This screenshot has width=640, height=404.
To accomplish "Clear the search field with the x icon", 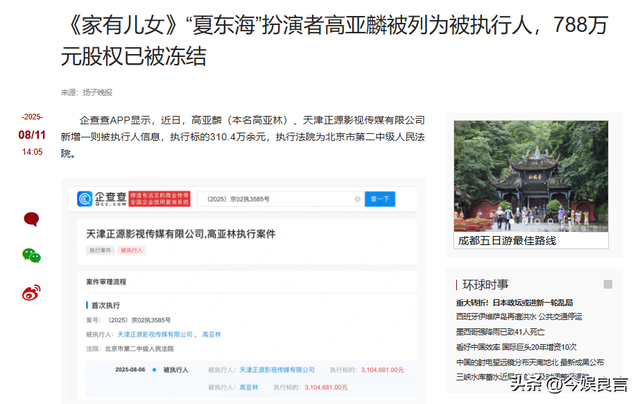I will 357,199.
